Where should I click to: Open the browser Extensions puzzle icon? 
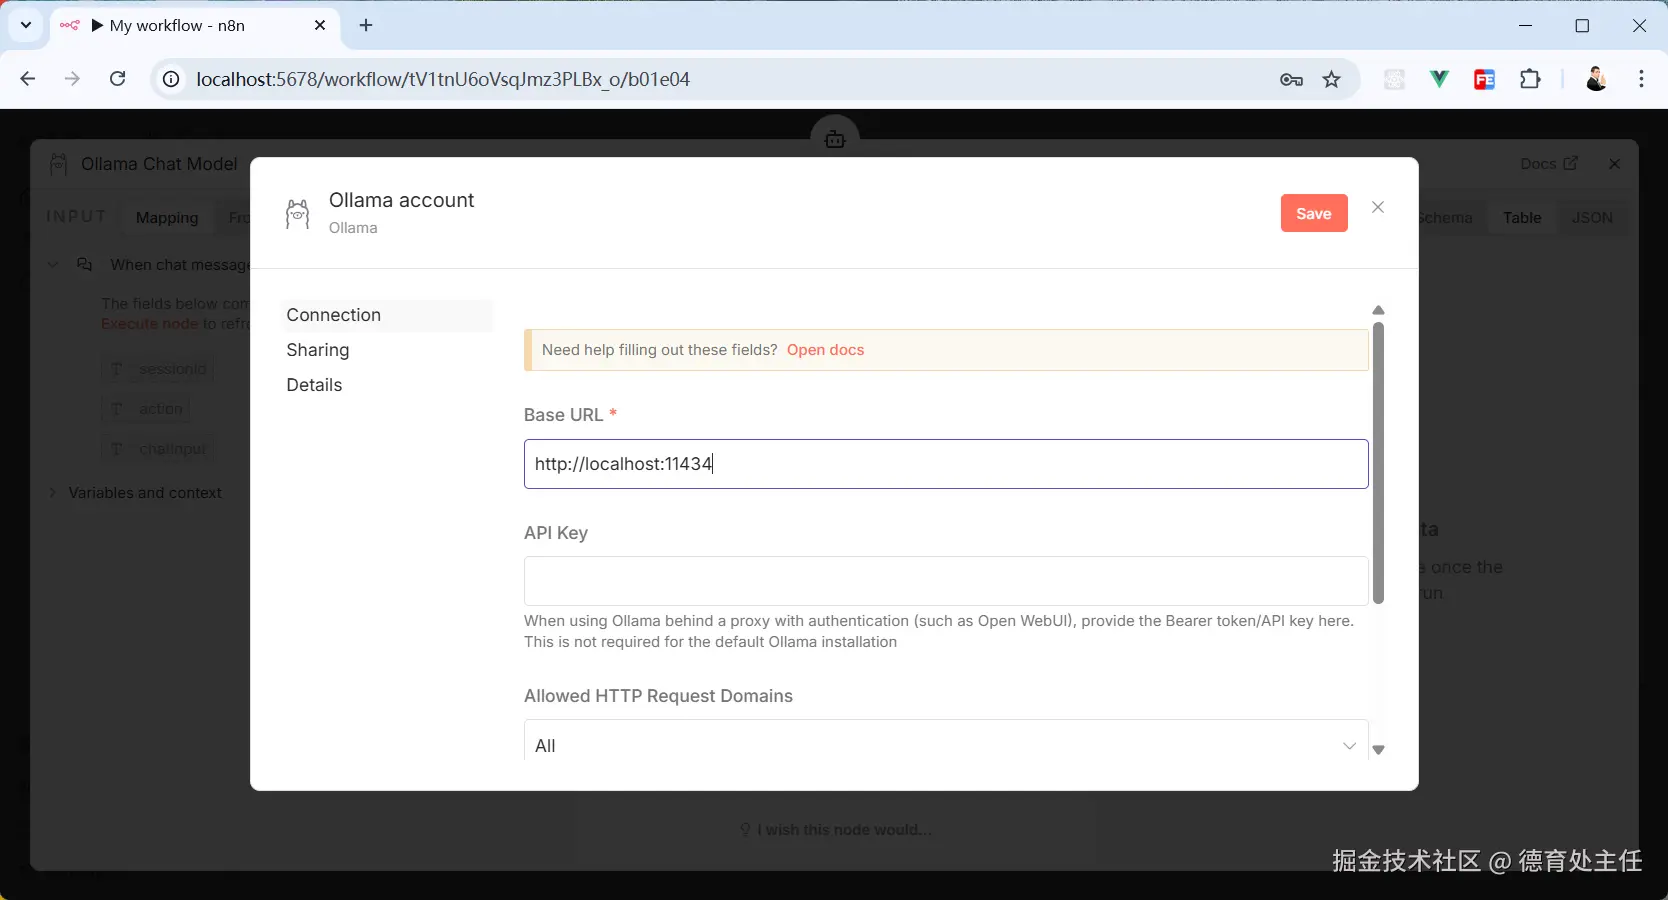(1530, 79)
